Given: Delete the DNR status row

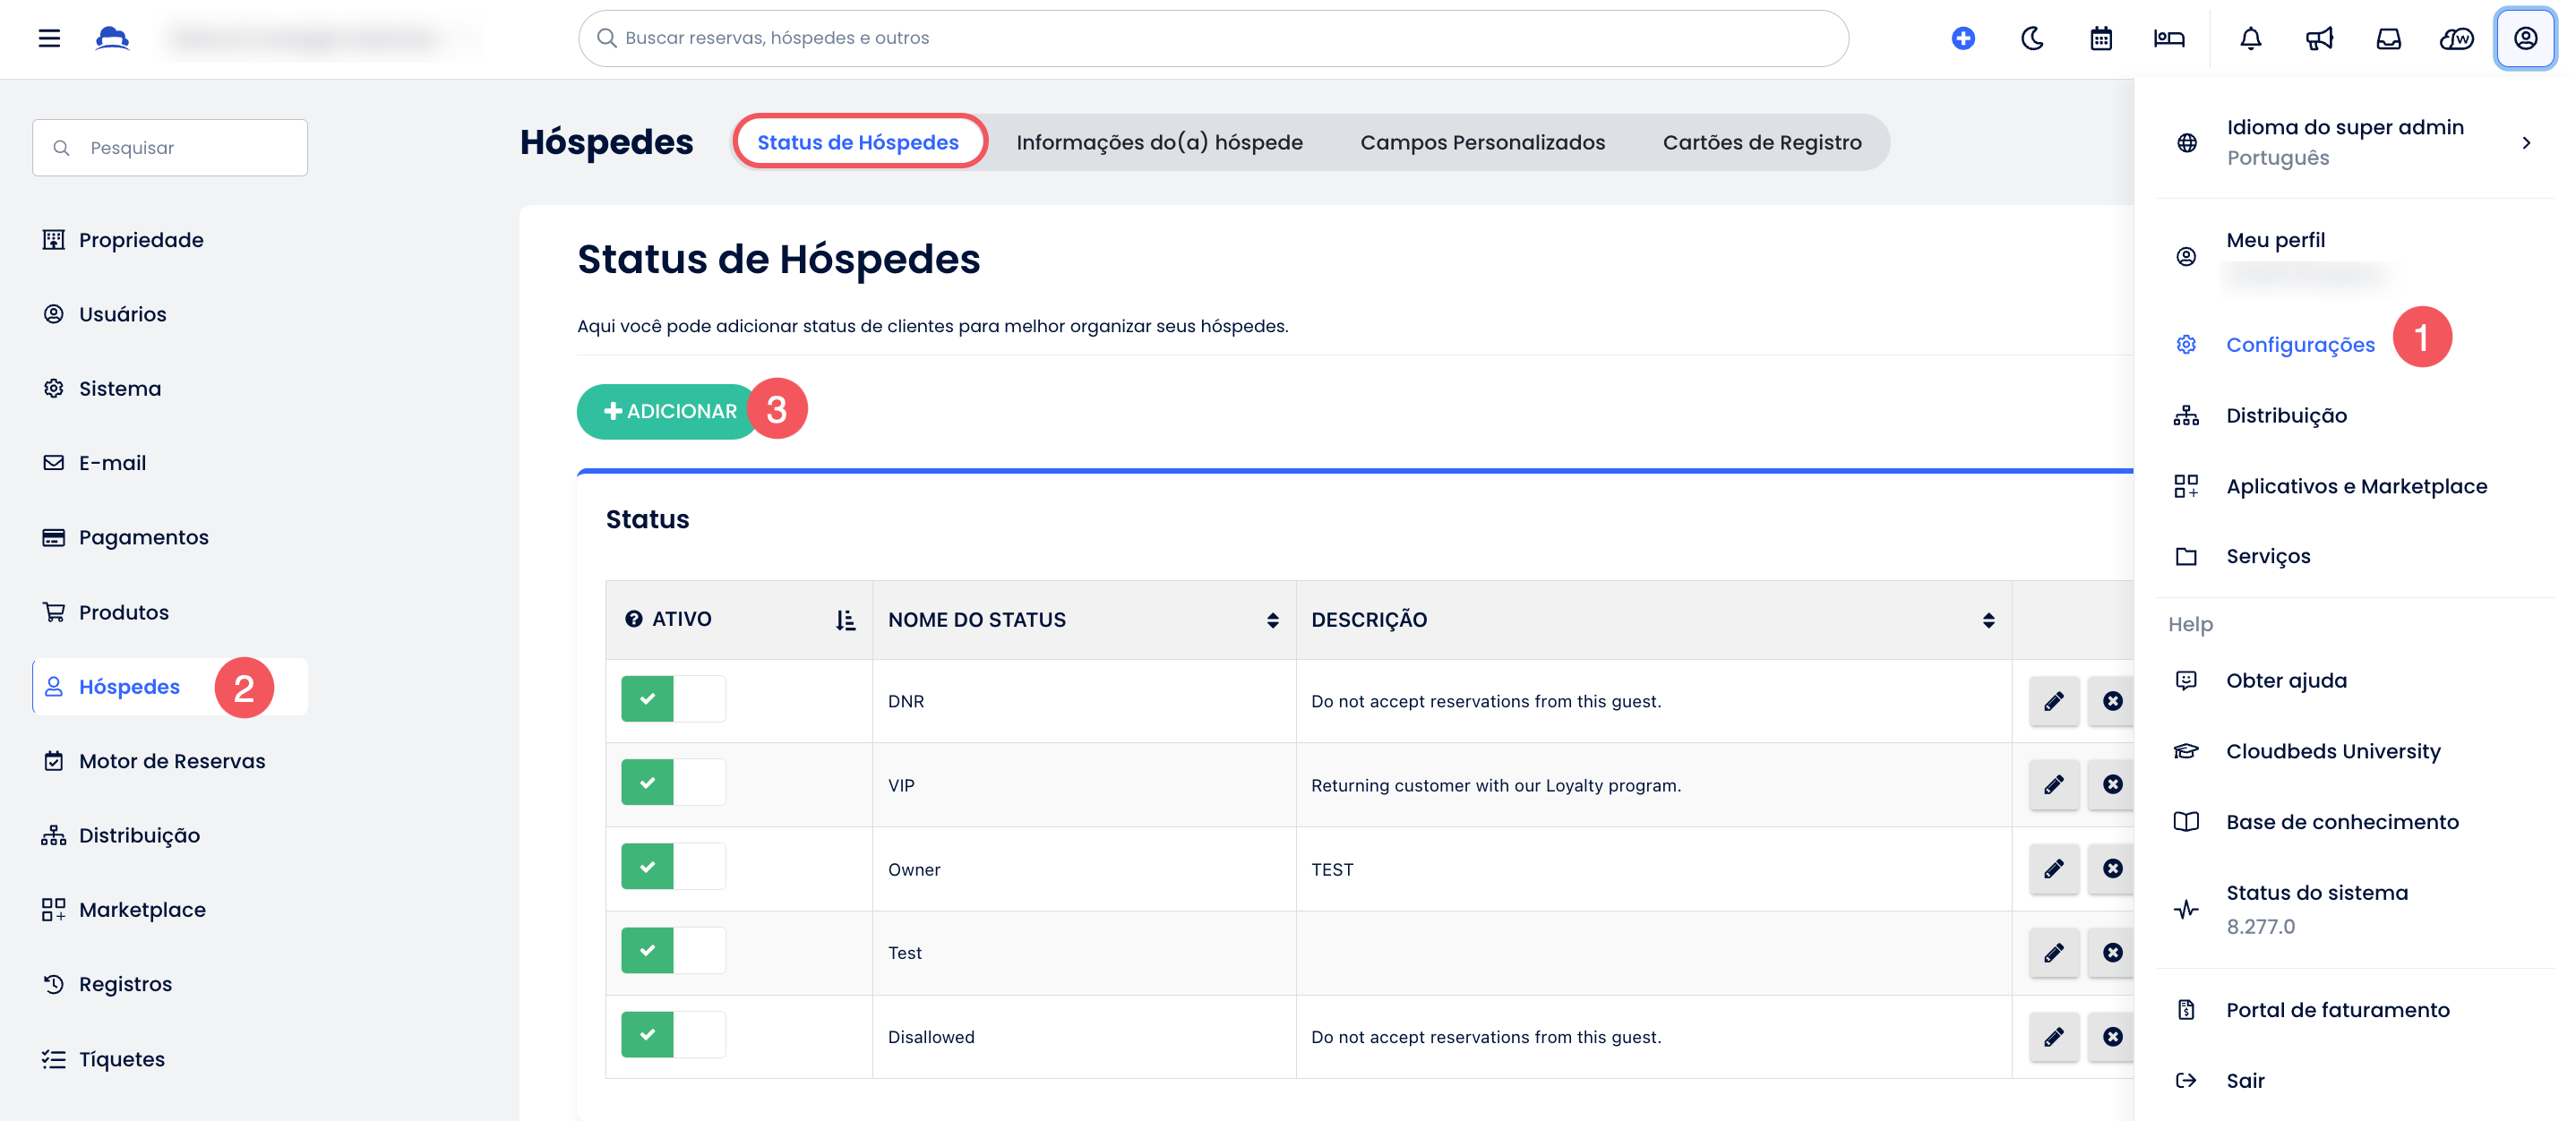Looking at the screenshot, I should (2112, 701).
